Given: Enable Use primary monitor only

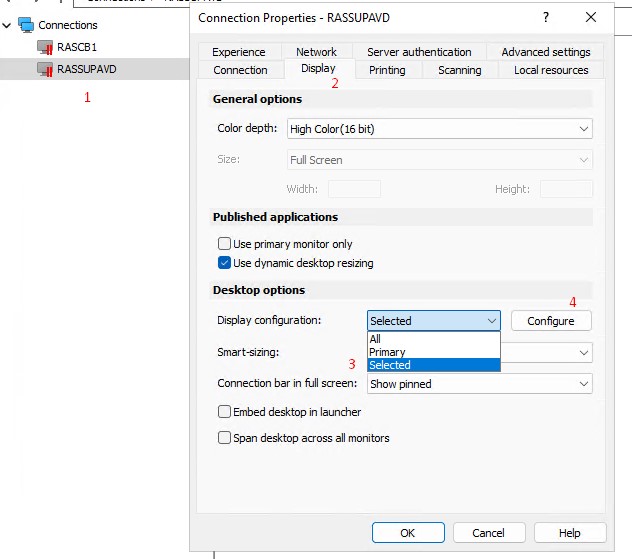Looking at the screenshot, I should (224, 244).
